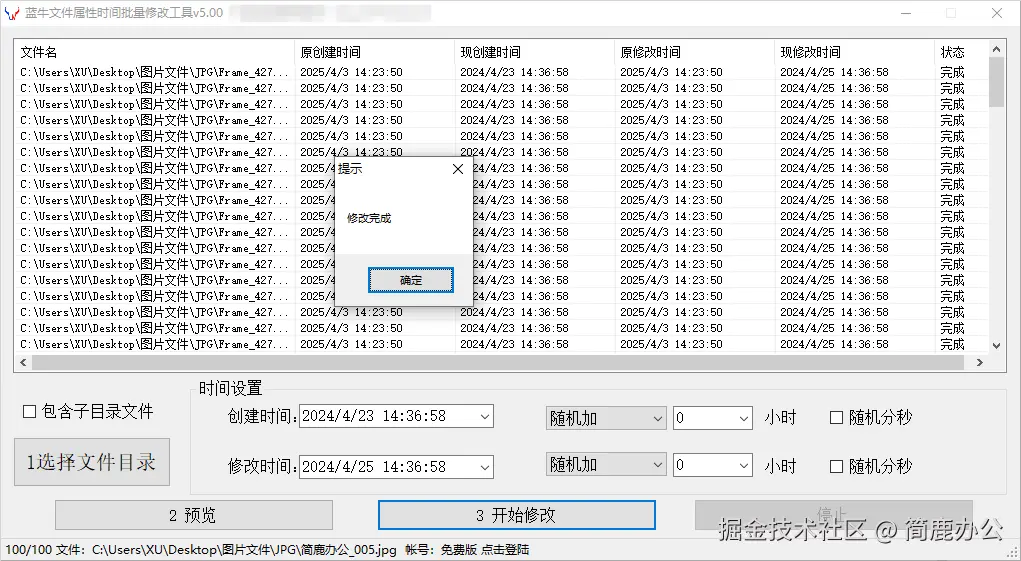The image size is (1021, 561).
Task: Click 100/100 file path text in status bar
Action: (x=201, y=550)
